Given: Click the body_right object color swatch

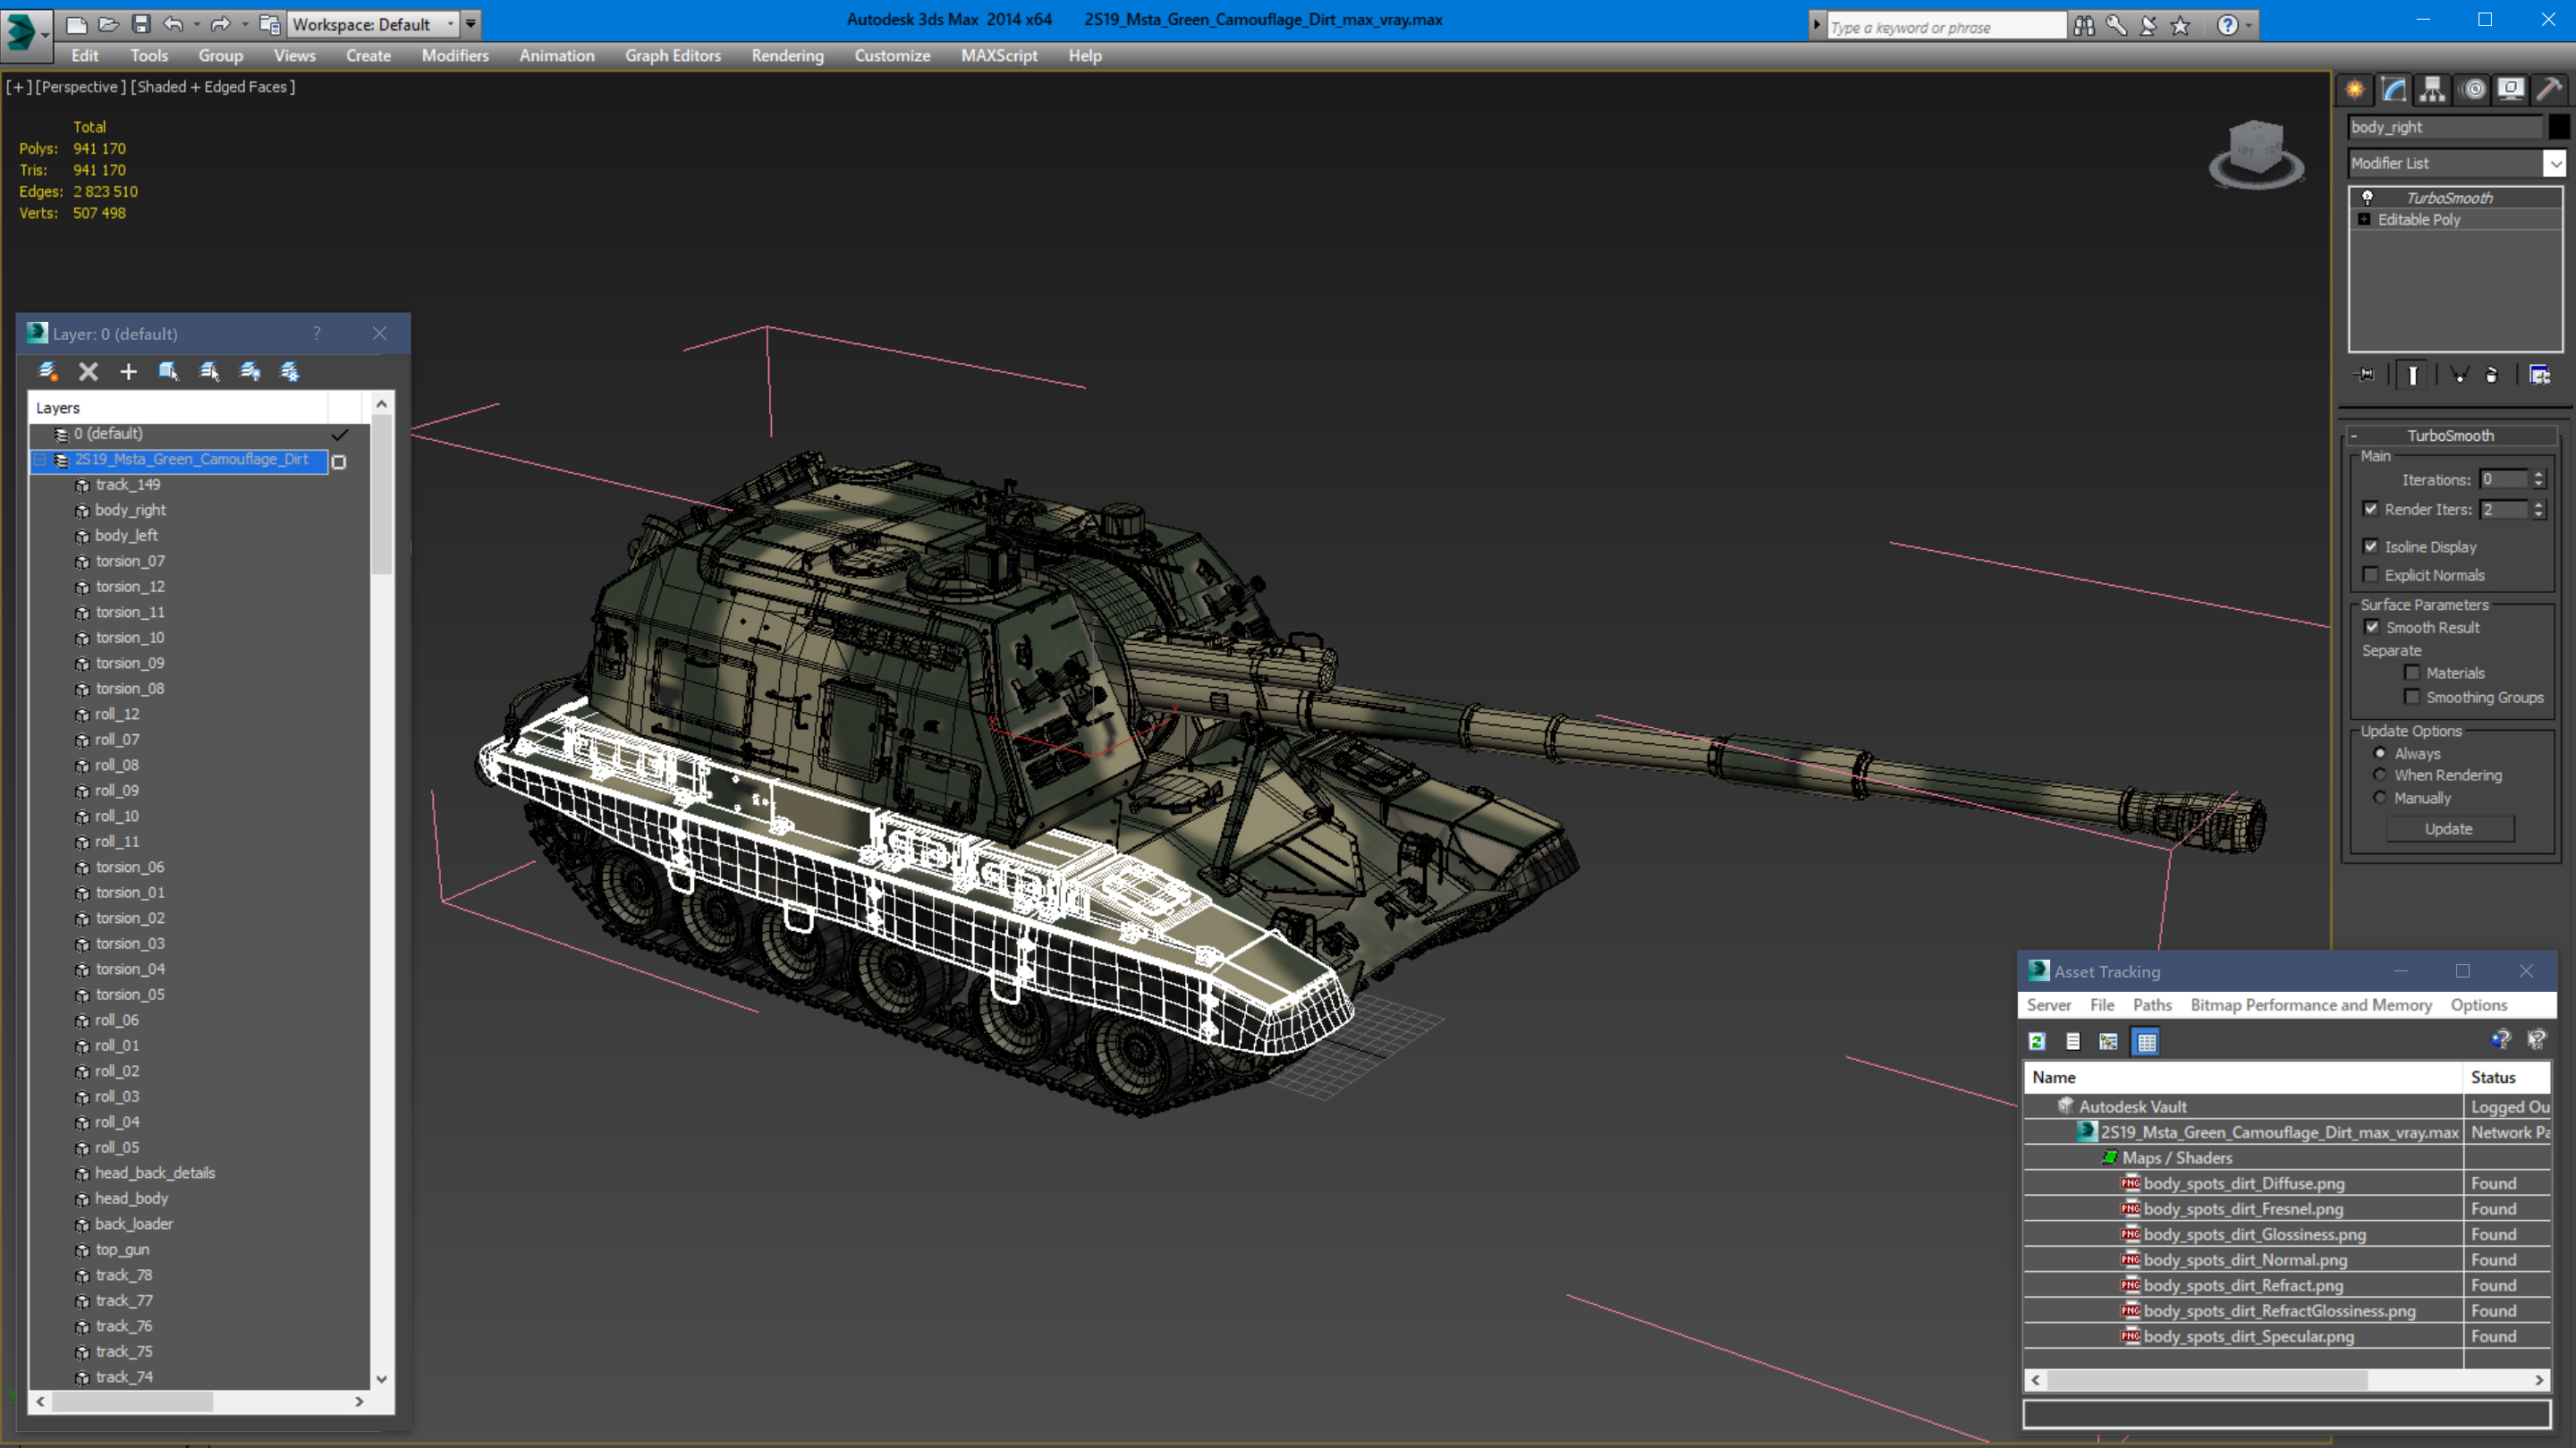Looking at the screenshot, I should click(2558, 127).
